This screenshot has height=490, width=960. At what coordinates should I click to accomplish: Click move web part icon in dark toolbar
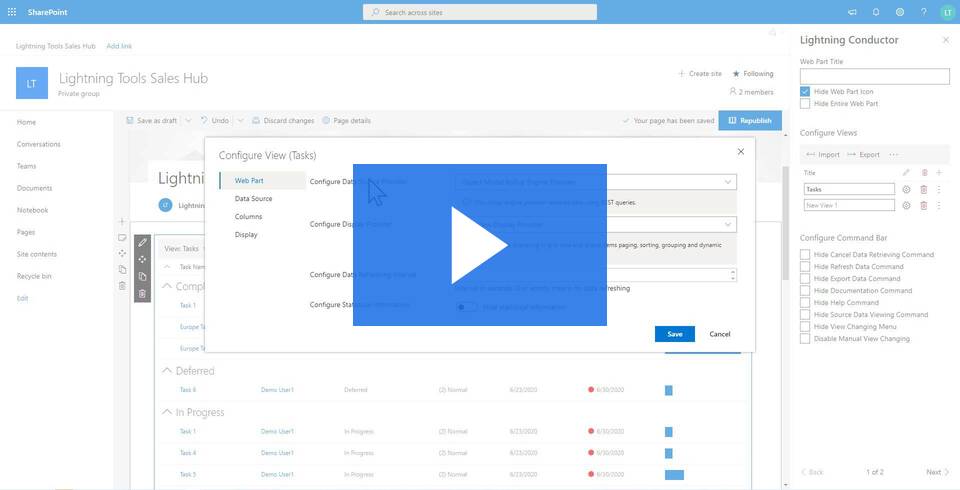pos(142,260)
